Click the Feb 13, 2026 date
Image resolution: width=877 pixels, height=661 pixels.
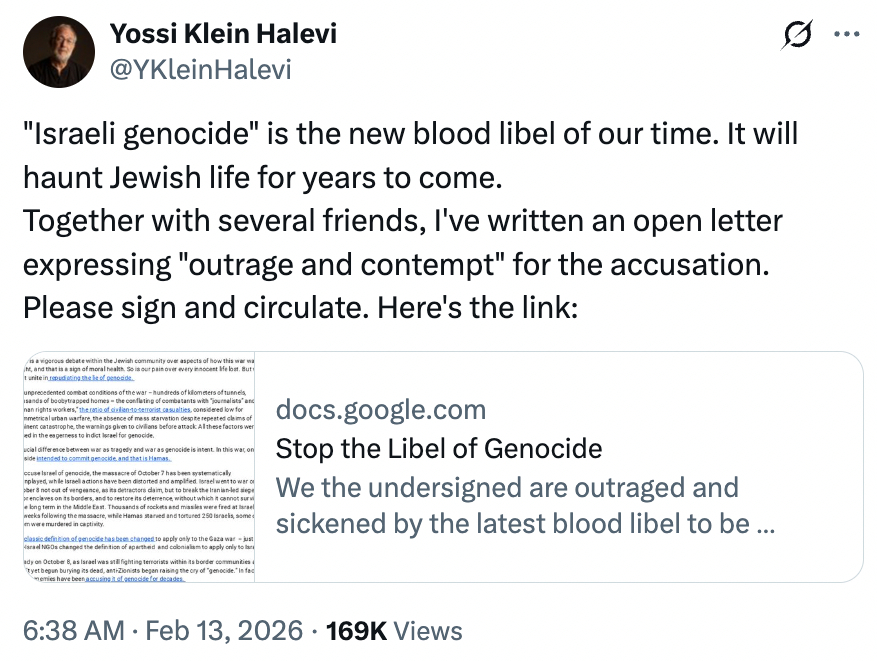pyautogui.click(x=225, y=631)
